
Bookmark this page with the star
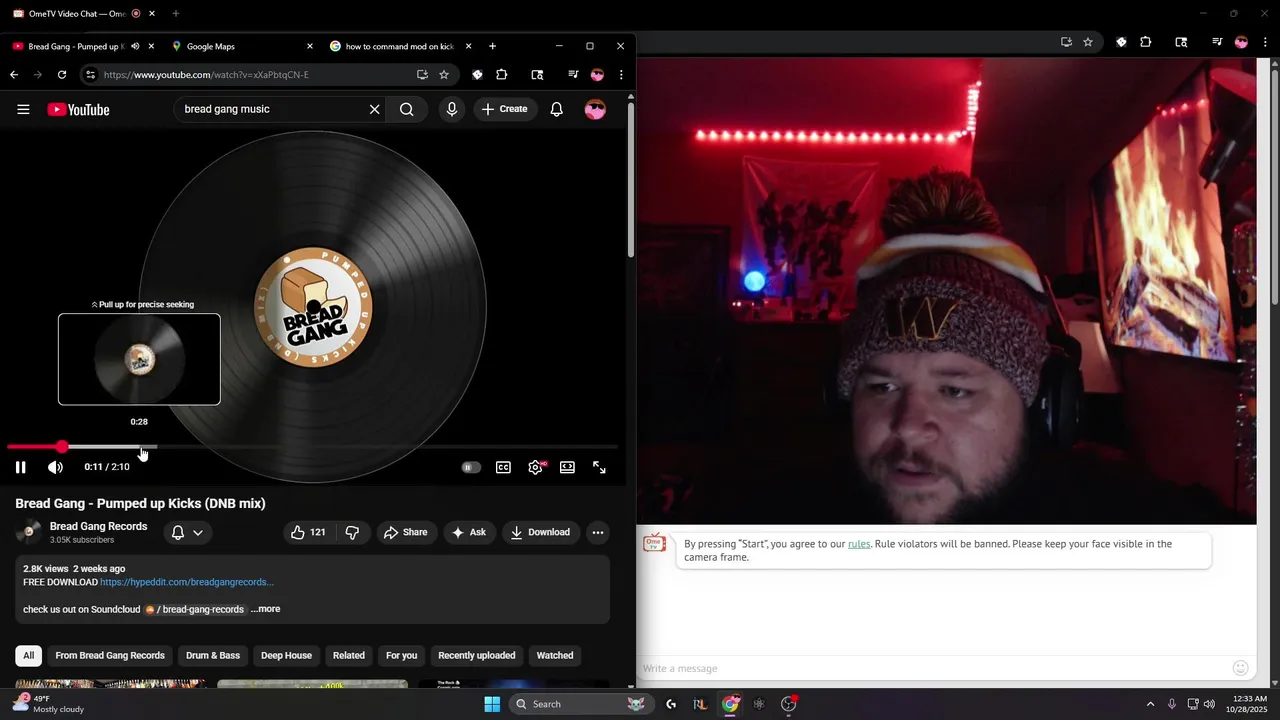tap(444, 75)
